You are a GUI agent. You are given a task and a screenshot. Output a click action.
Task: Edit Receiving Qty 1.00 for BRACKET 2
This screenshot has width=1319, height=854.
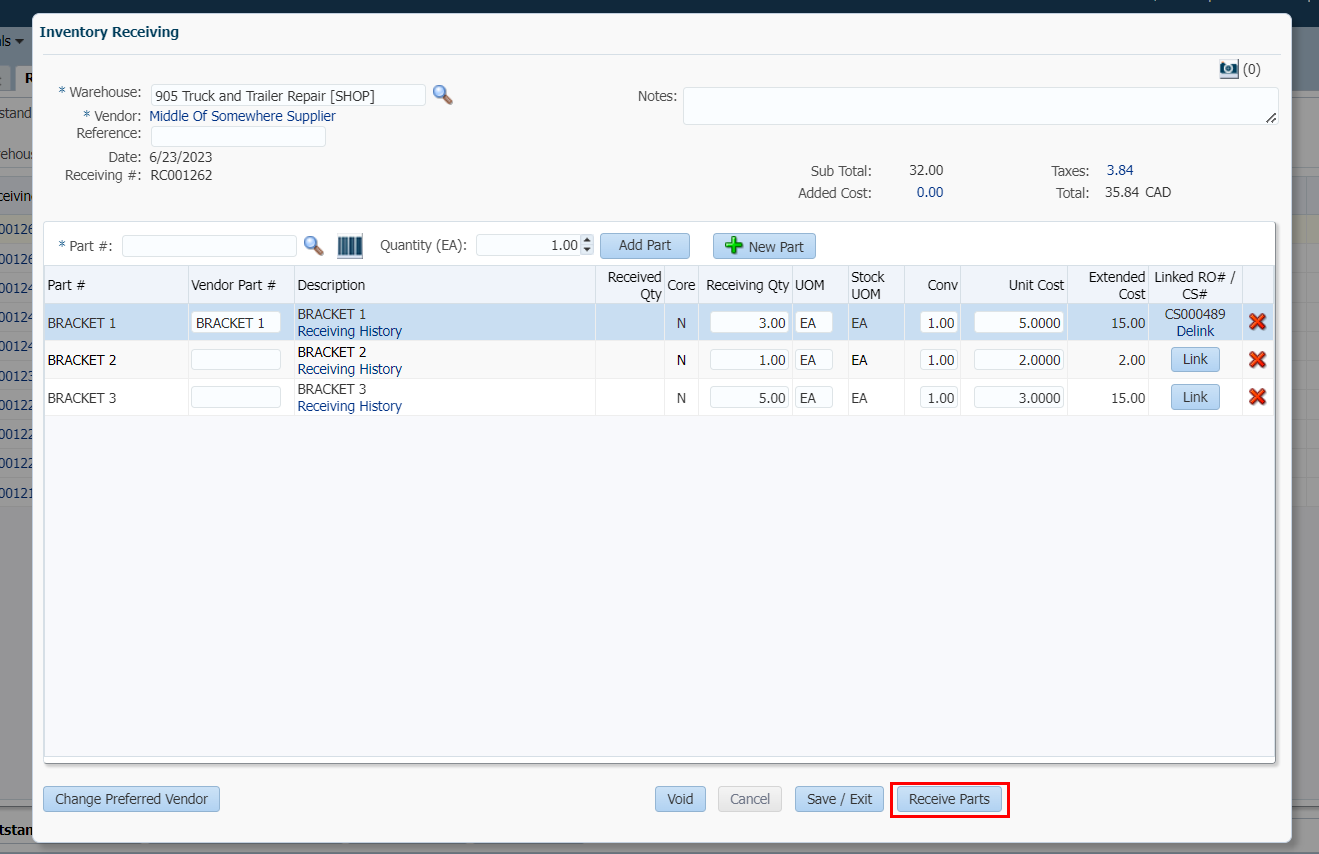(749, 360)
